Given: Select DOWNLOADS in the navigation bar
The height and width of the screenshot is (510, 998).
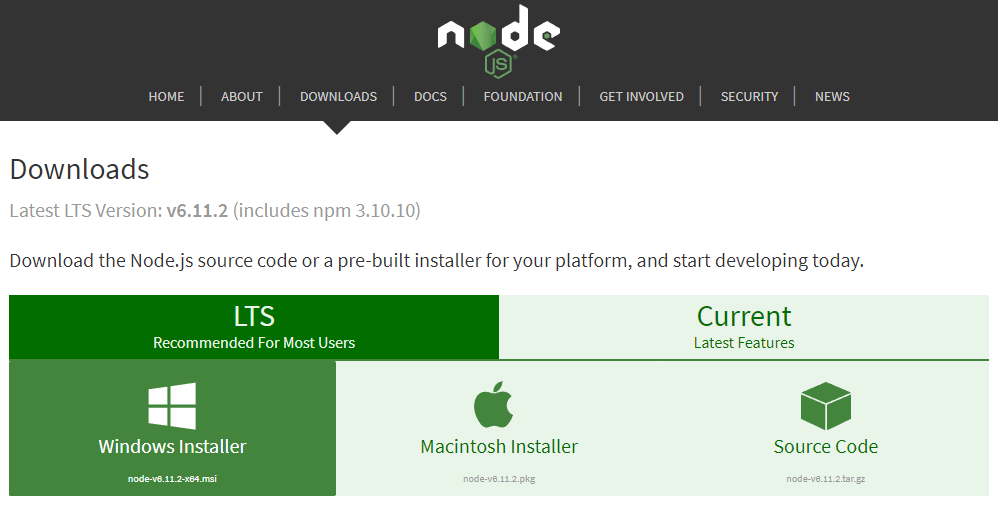Looking at the screenshot, I should 338,97.
